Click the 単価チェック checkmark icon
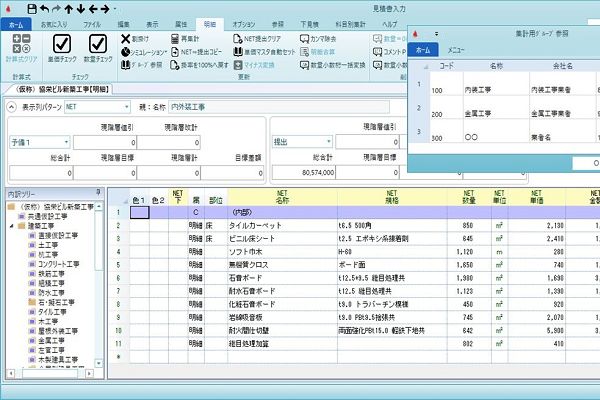Screen dimensions: 600x400 (62, 44)
